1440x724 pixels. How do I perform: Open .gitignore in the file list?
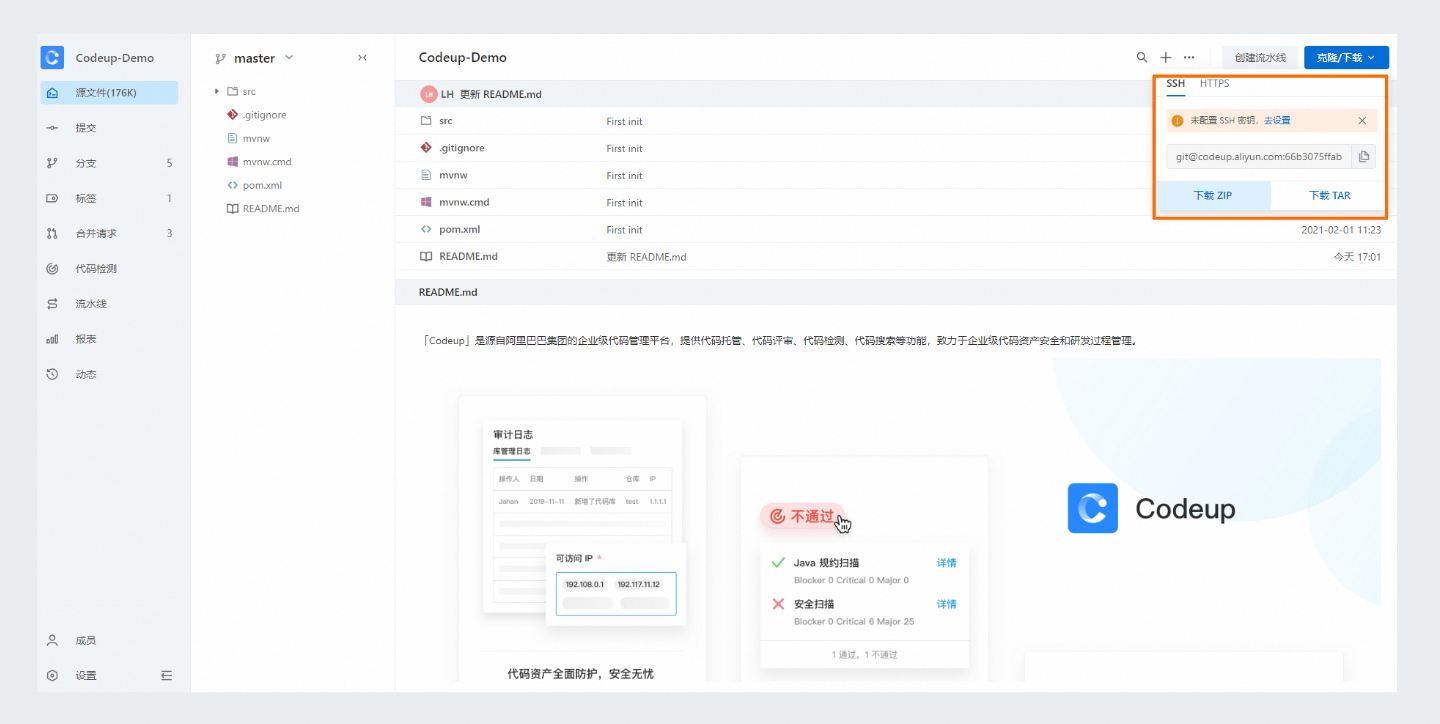click(x=462, y=148)
